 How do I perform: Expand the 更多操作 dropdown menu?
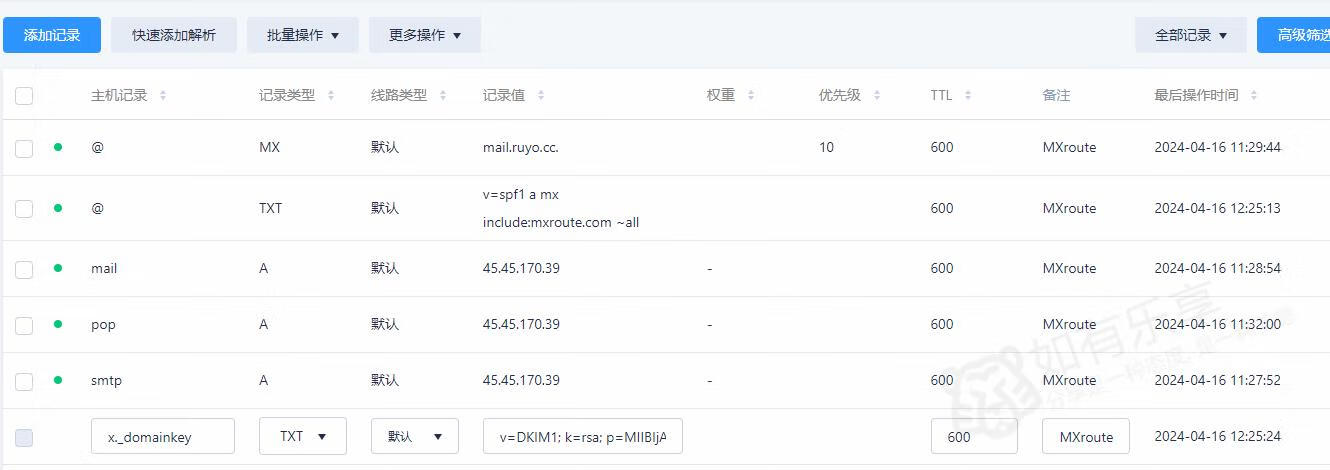pos(424,35)
